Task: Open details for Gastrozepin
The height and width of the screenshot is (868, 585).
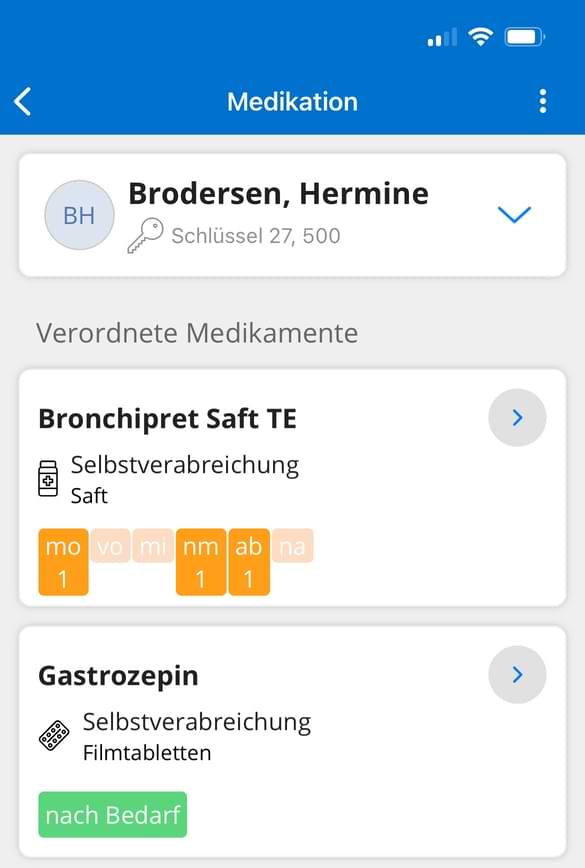Action: (517, 674)
